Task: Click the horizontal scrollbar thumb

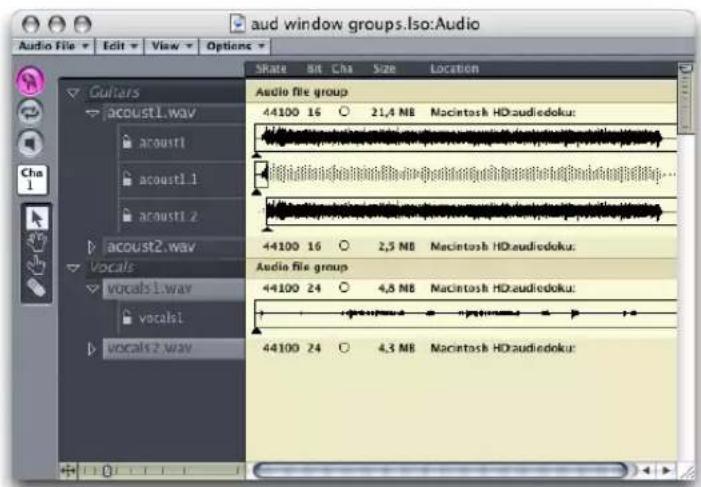Action: [x=440, y=470]
